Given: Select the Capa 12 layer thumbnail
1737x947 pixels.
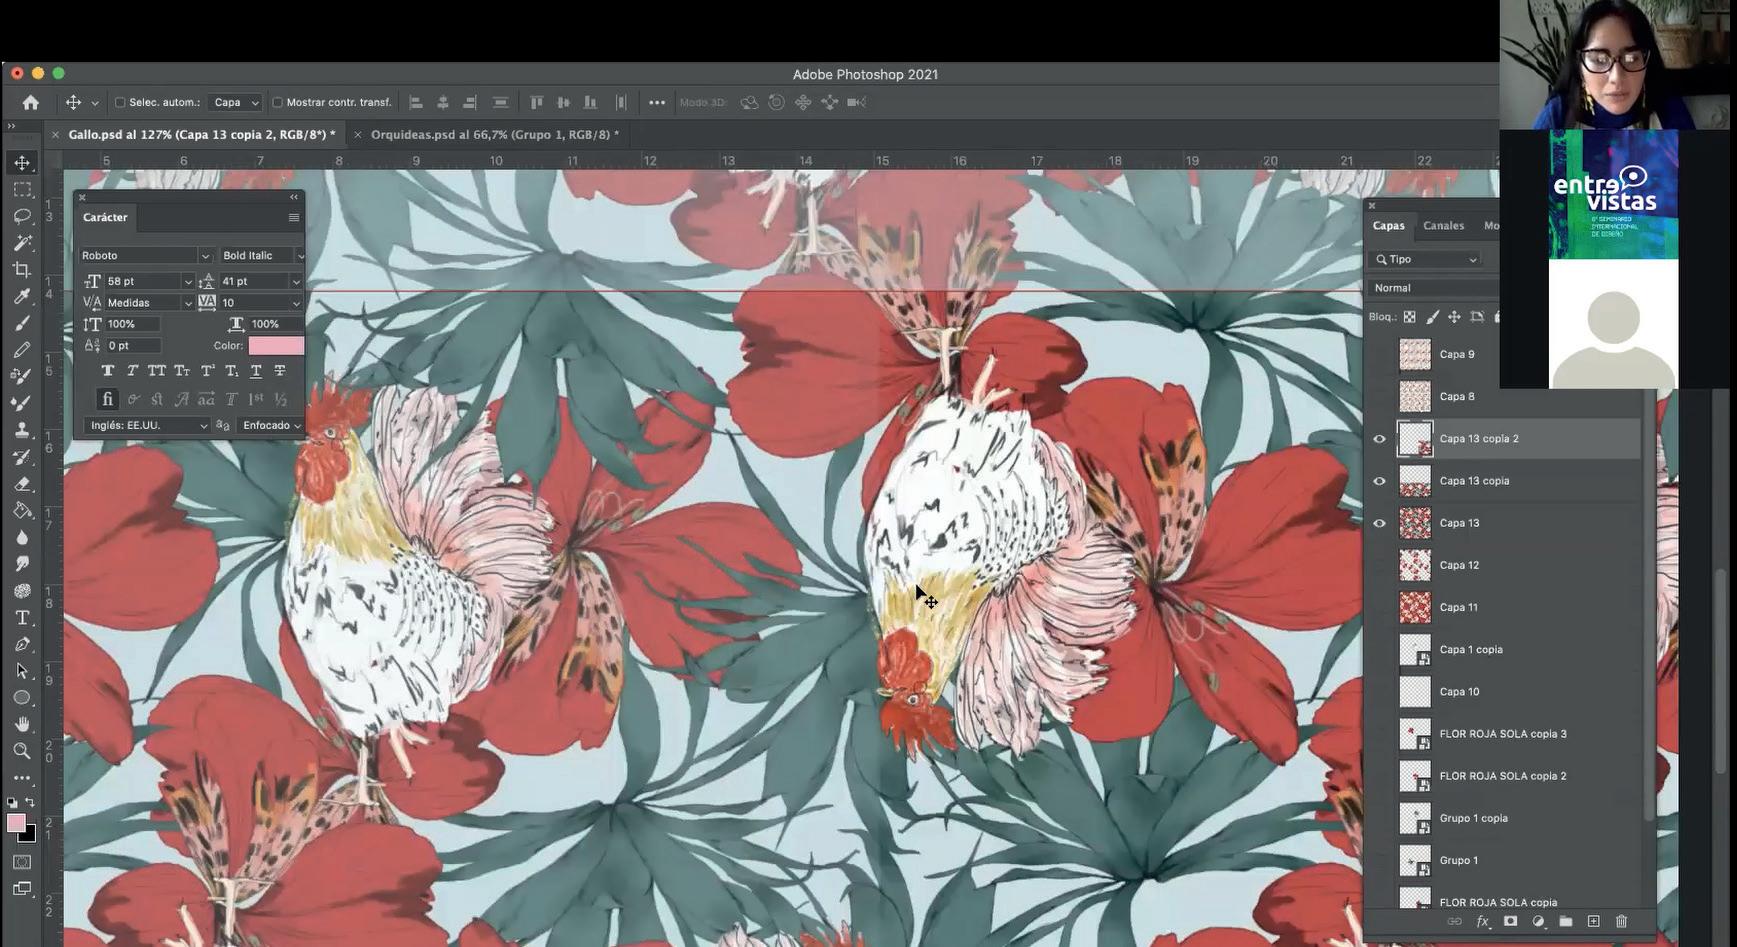Looking at the screenshot, I should point(1415,565).
